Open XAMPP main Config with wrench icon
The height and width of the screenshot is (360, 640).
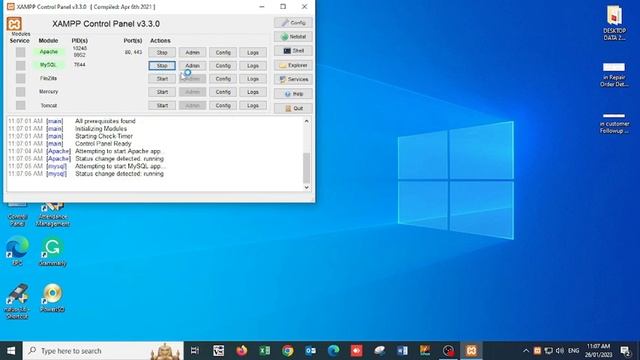point(293,22)
